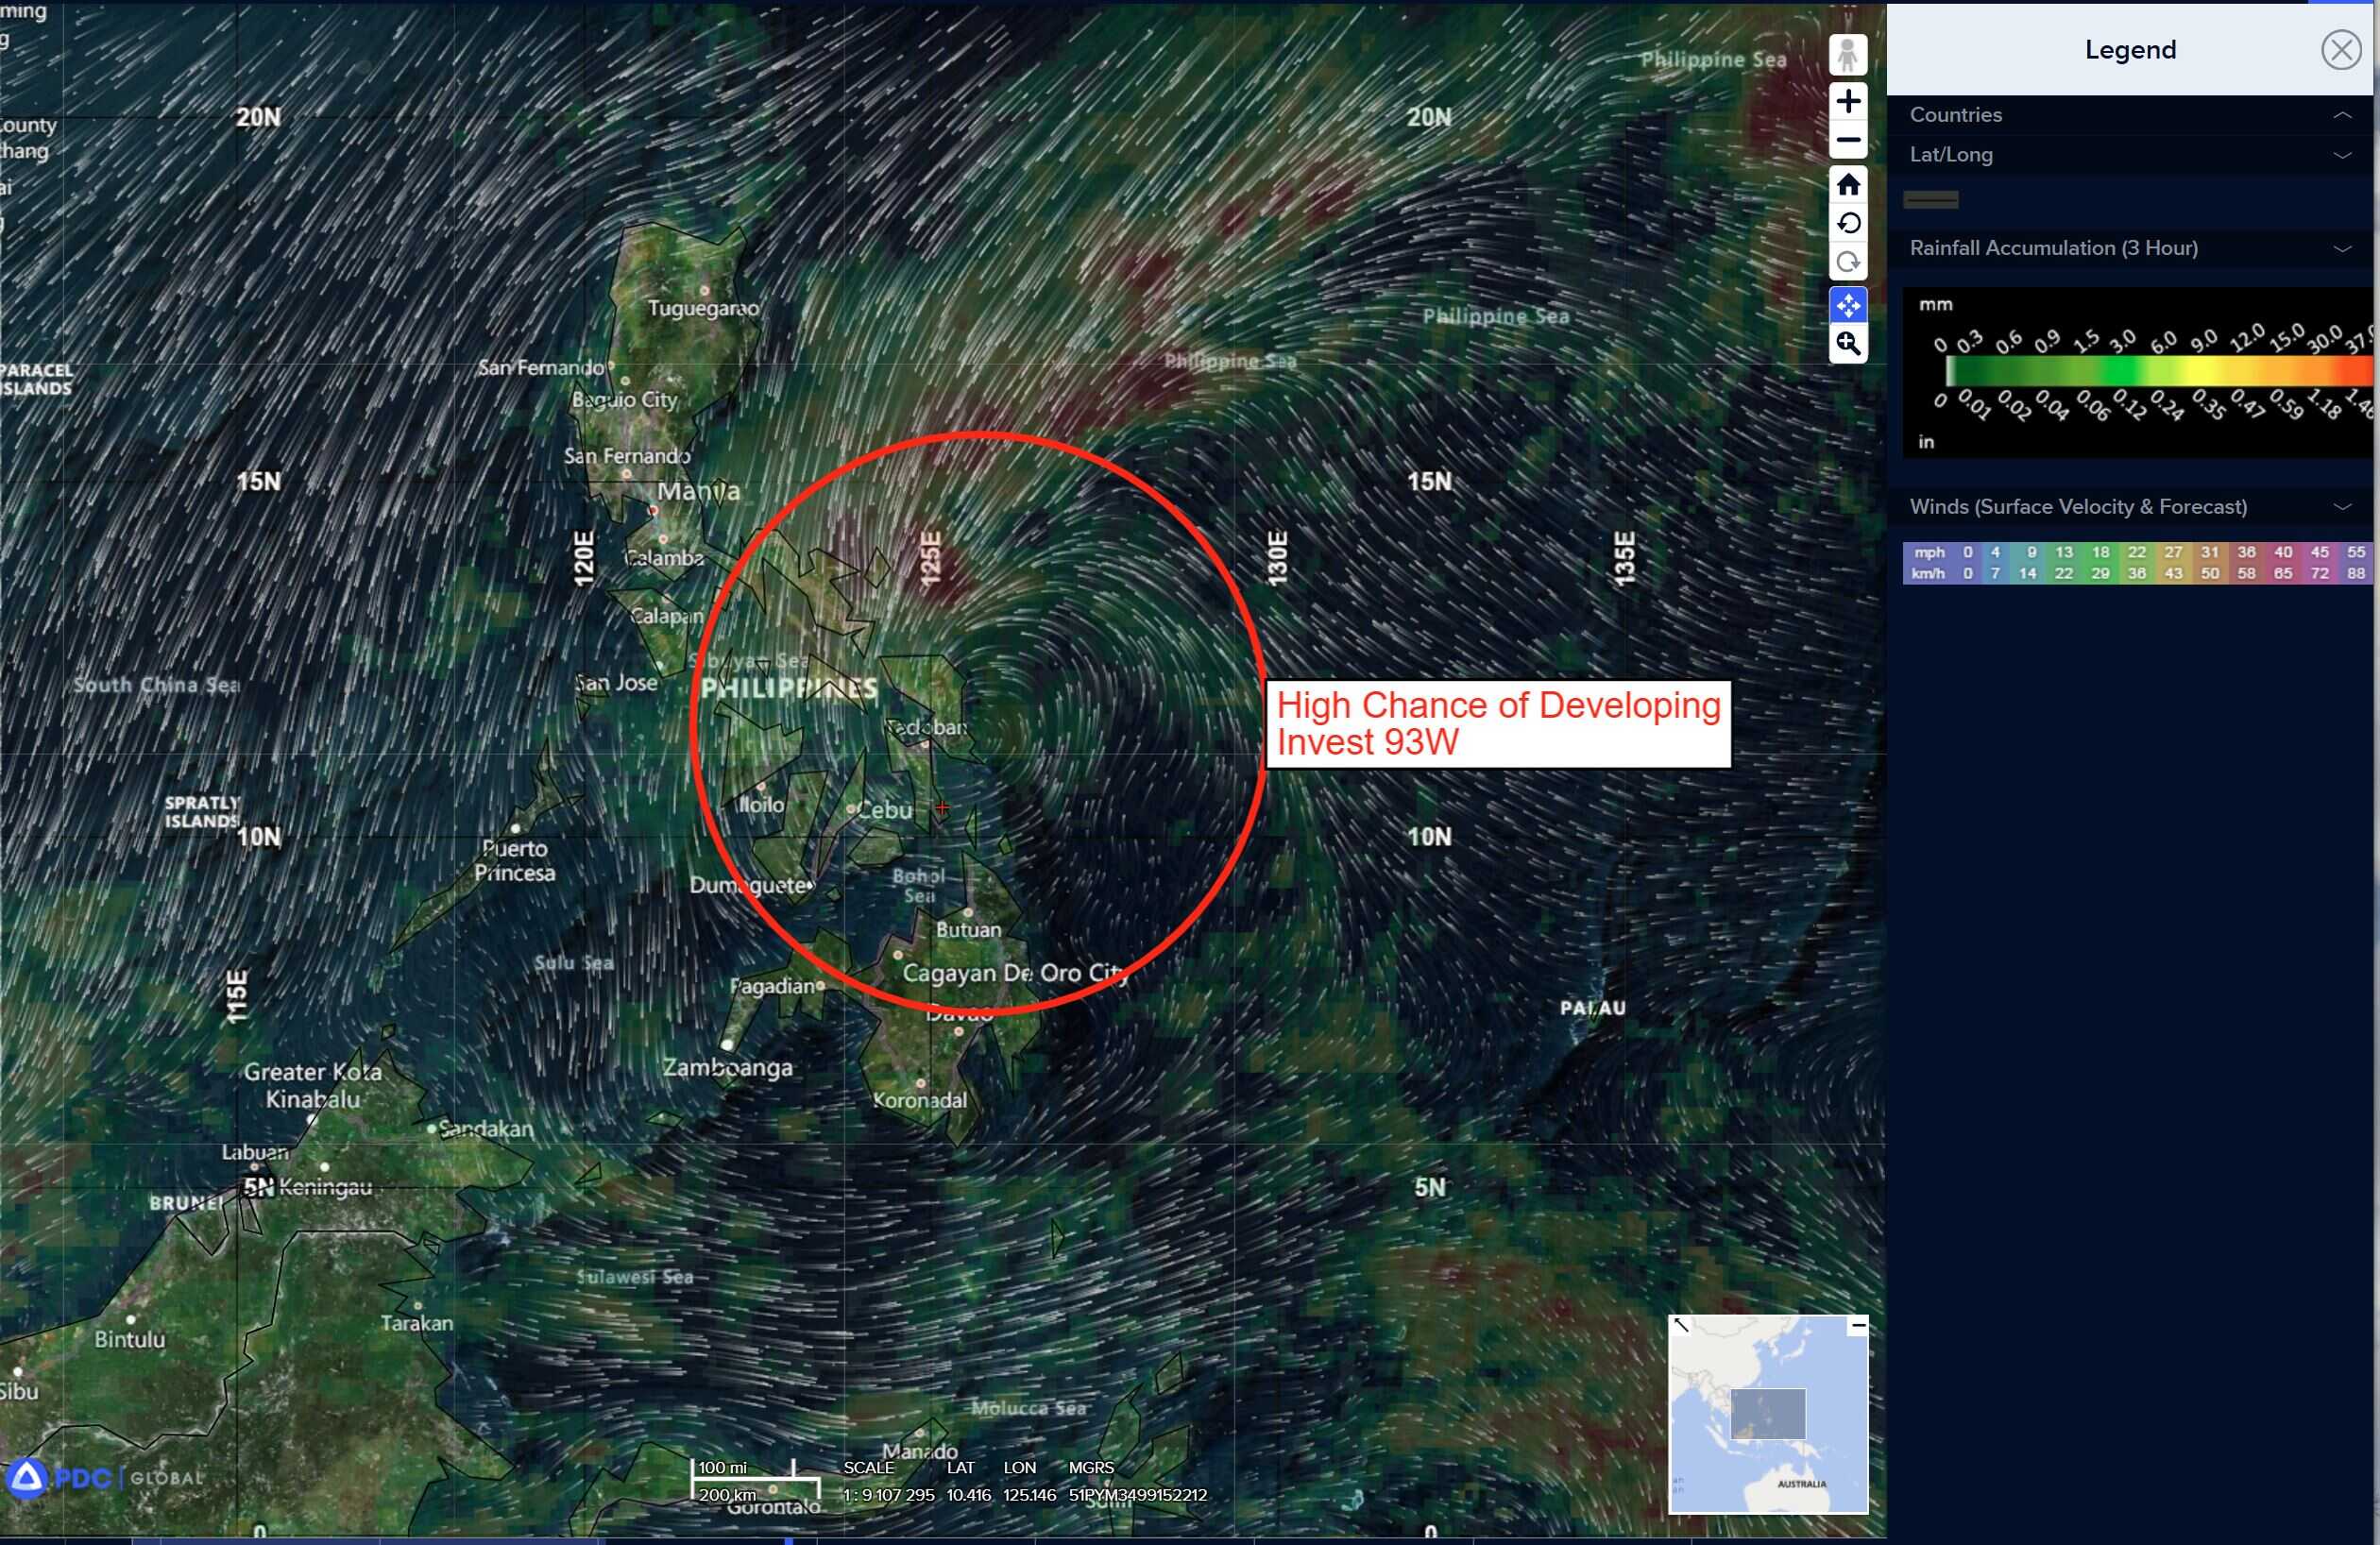Screen dimensions: 2380x1545
Task: Select the zoom-to-area magnifier tool
Action: (x=1847, y=344)
